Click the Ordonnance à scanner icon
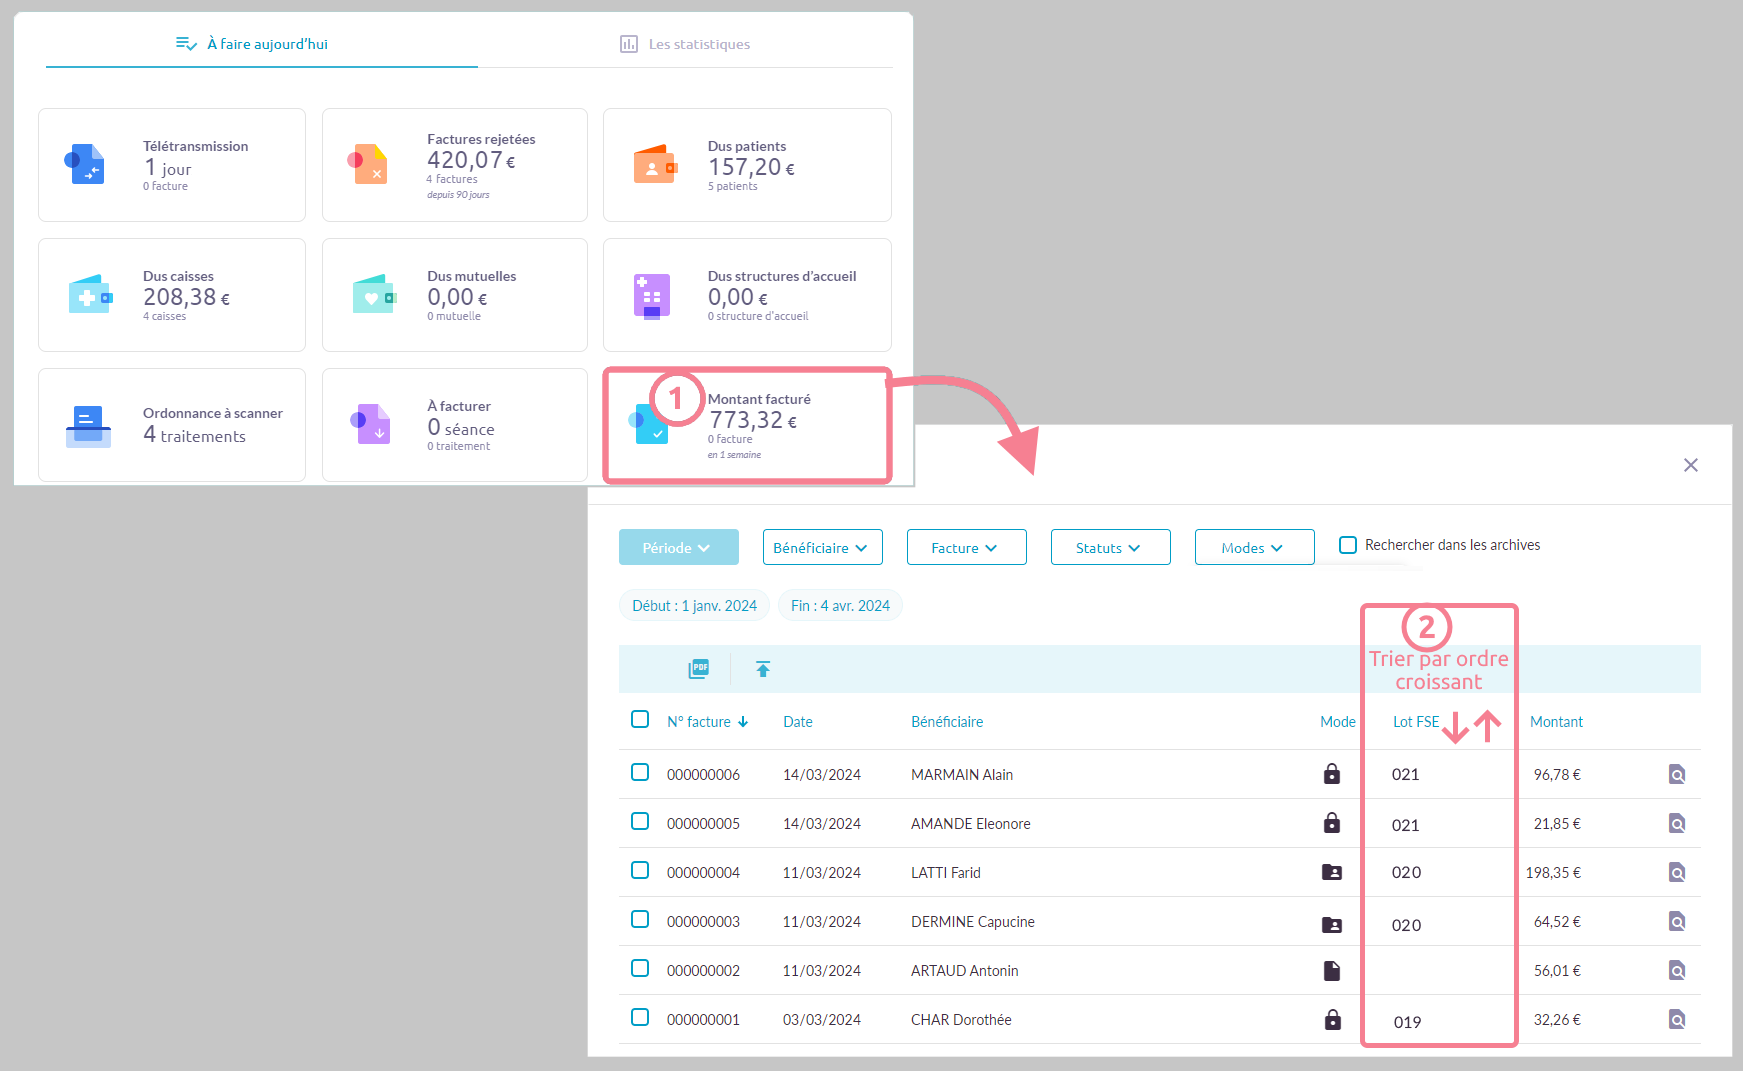Screen dimensions: 1743x1071 (88, 426)
